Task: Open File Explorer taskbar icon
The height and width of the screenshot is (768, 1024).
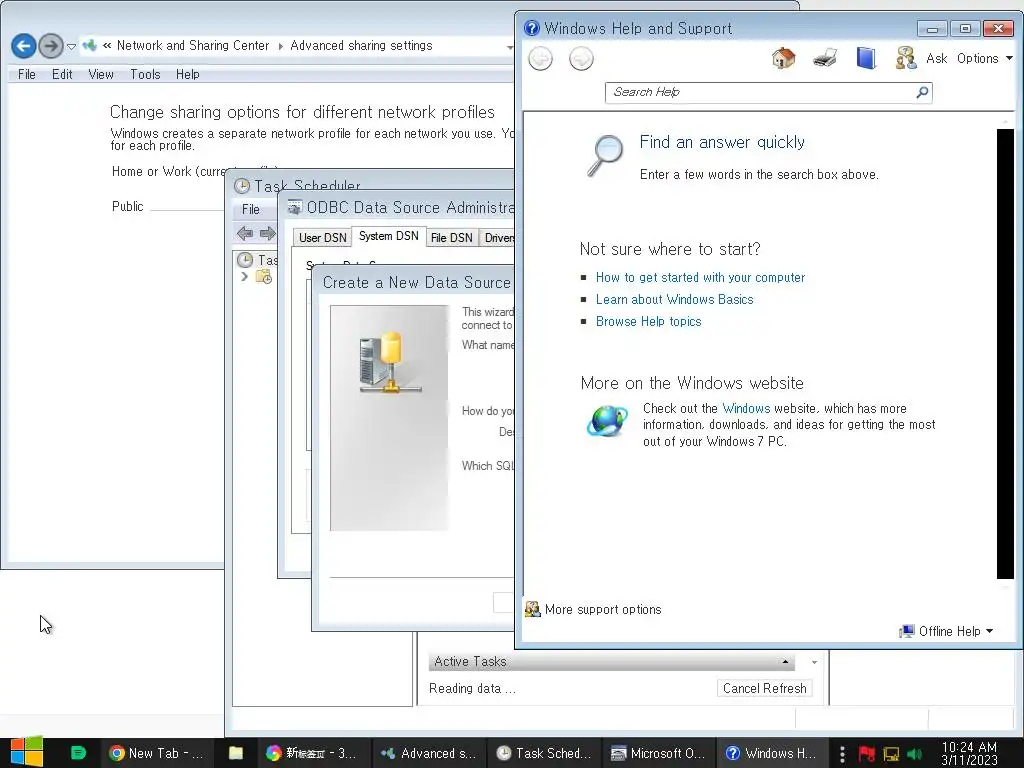Action: (236, 753)
